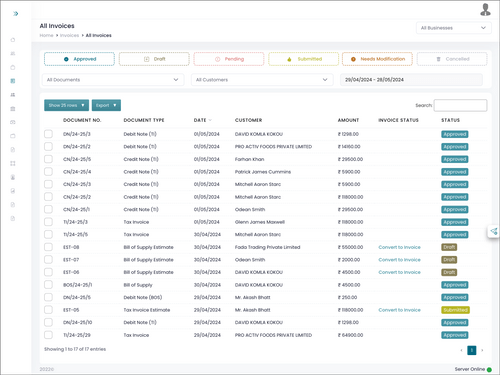
Task: Click Convert to Invoice for EST-05
Action: (399, 310)
